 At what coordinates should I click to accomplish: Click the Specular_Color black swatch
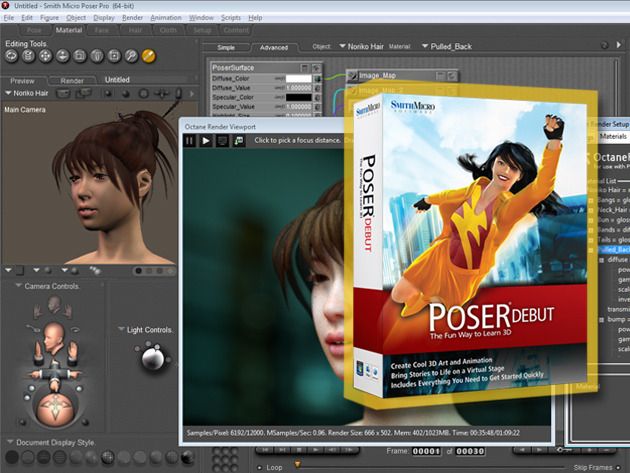point(298,97)
